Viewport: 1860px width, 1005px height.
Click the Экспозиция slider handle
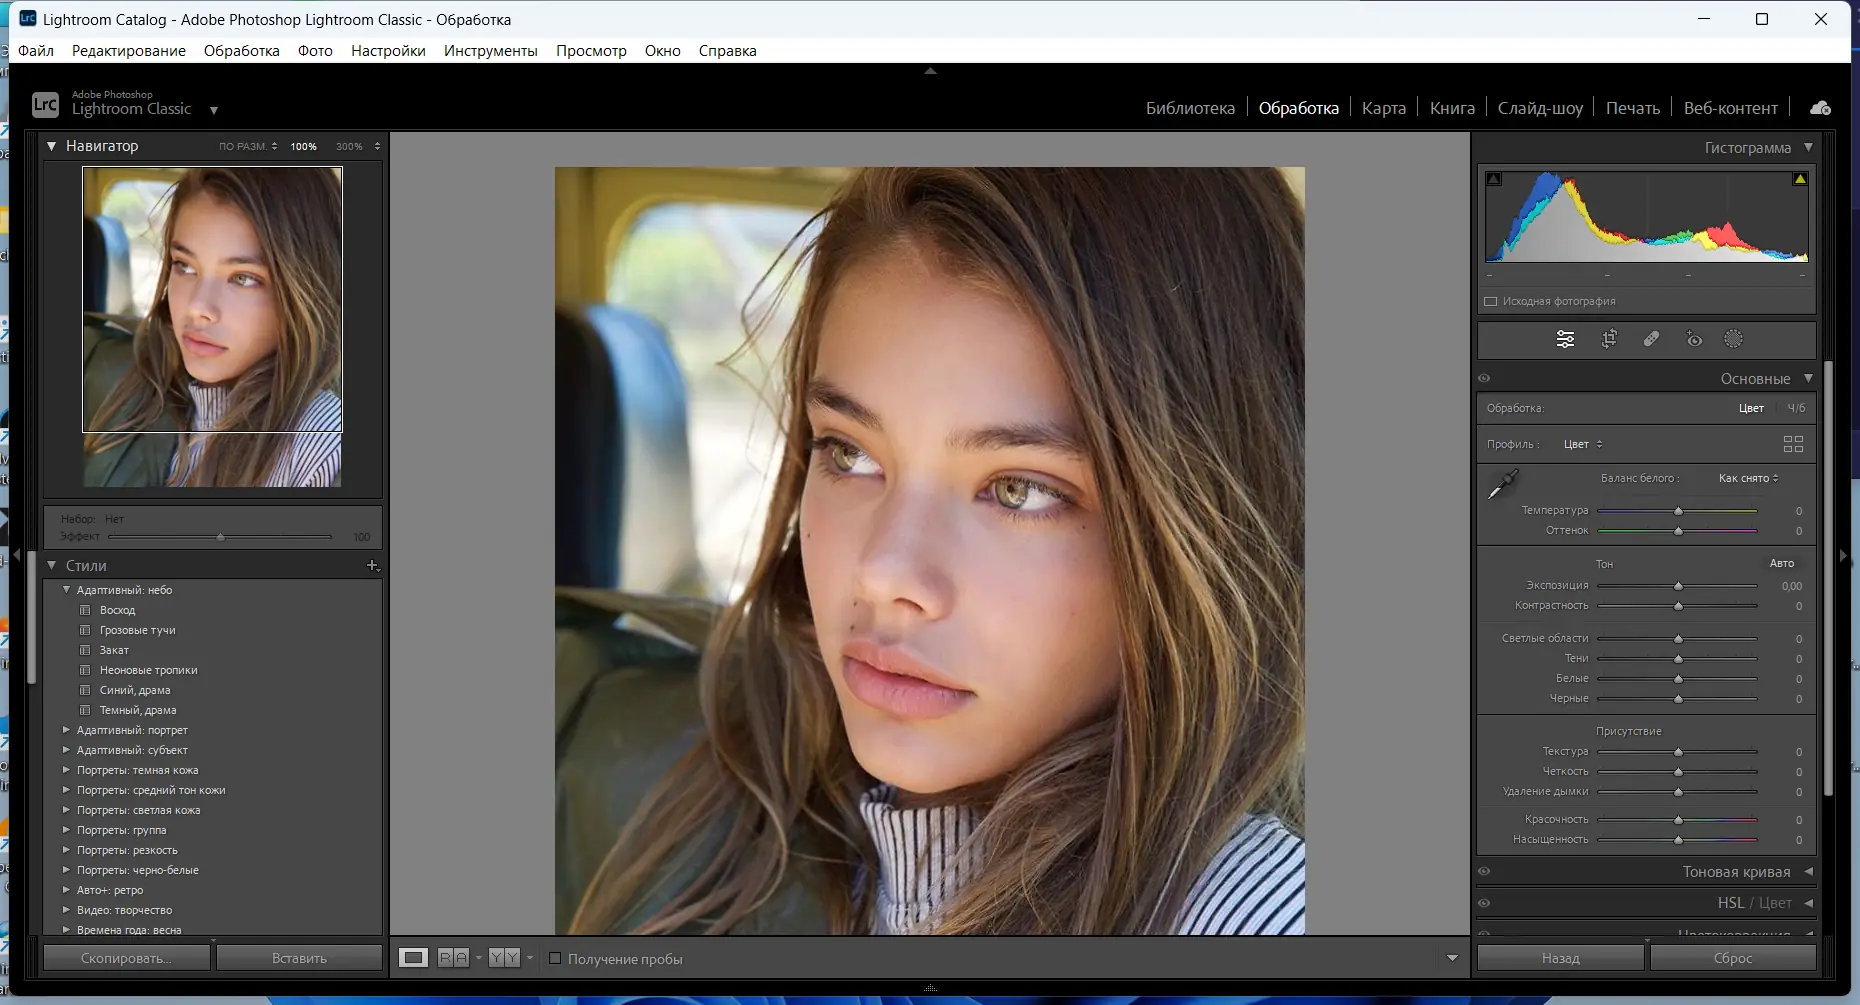tap(1678, 586)
